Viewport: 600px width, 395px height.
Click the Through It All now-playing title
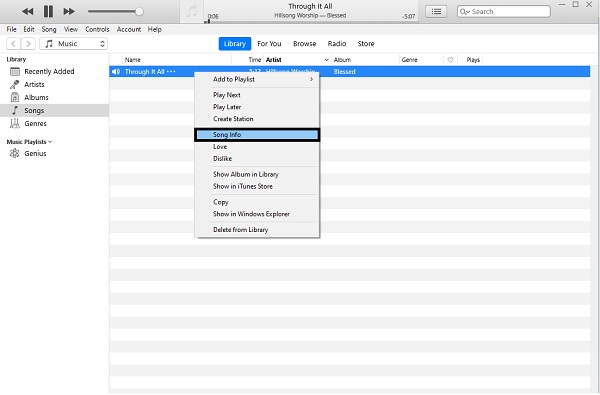[x=310, y=6]
